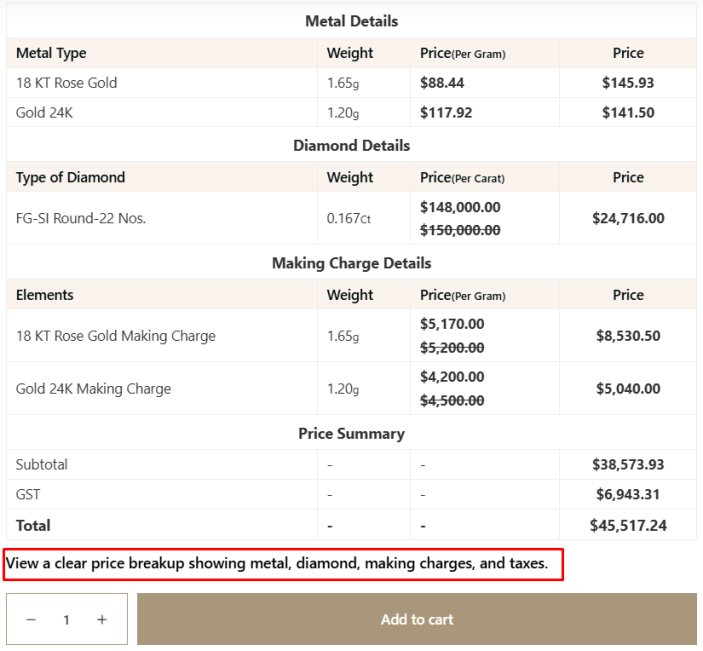Select the 18 KT Rose Gold metal row

click(x=67, y=83)
